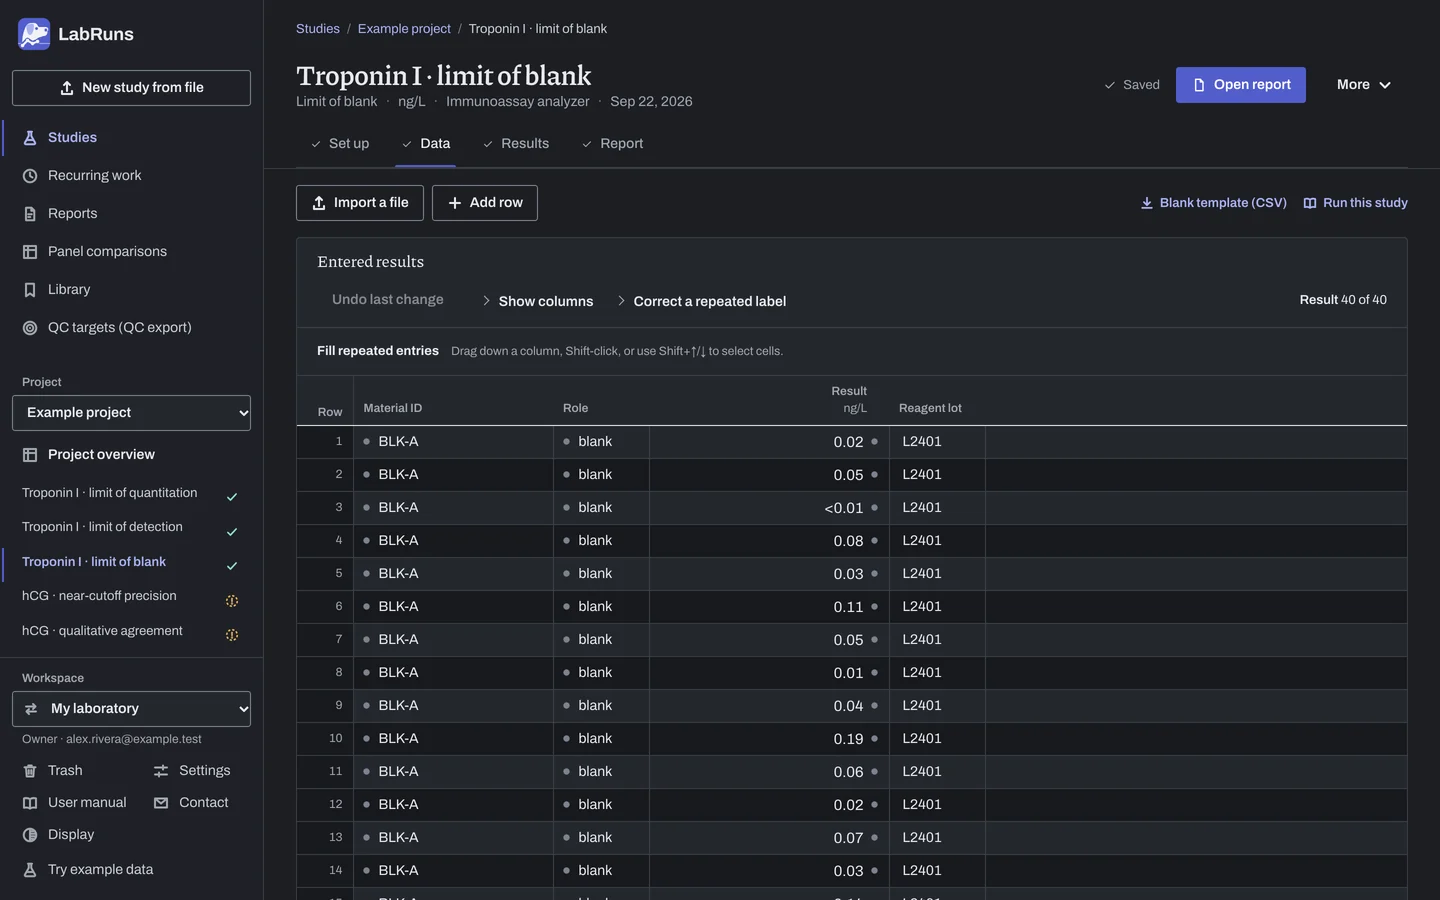Download Blank template (CSV)
The image size is (1440, 900).
(x=1213, y=203)
